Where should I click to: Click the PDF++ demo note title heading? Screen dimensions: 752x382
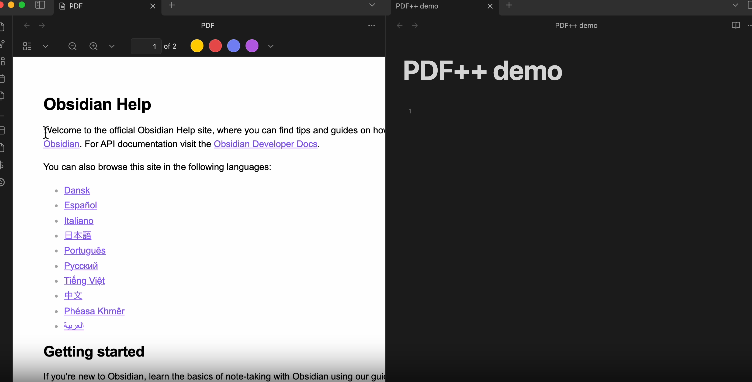[482, 71]
